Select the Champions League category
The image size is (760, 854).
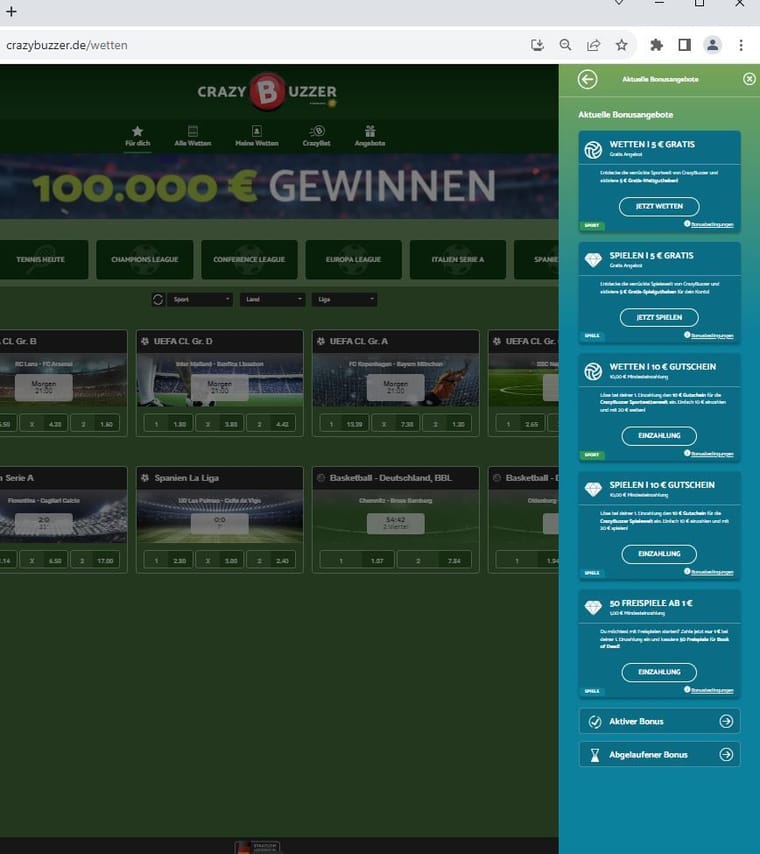coord(145,260)
